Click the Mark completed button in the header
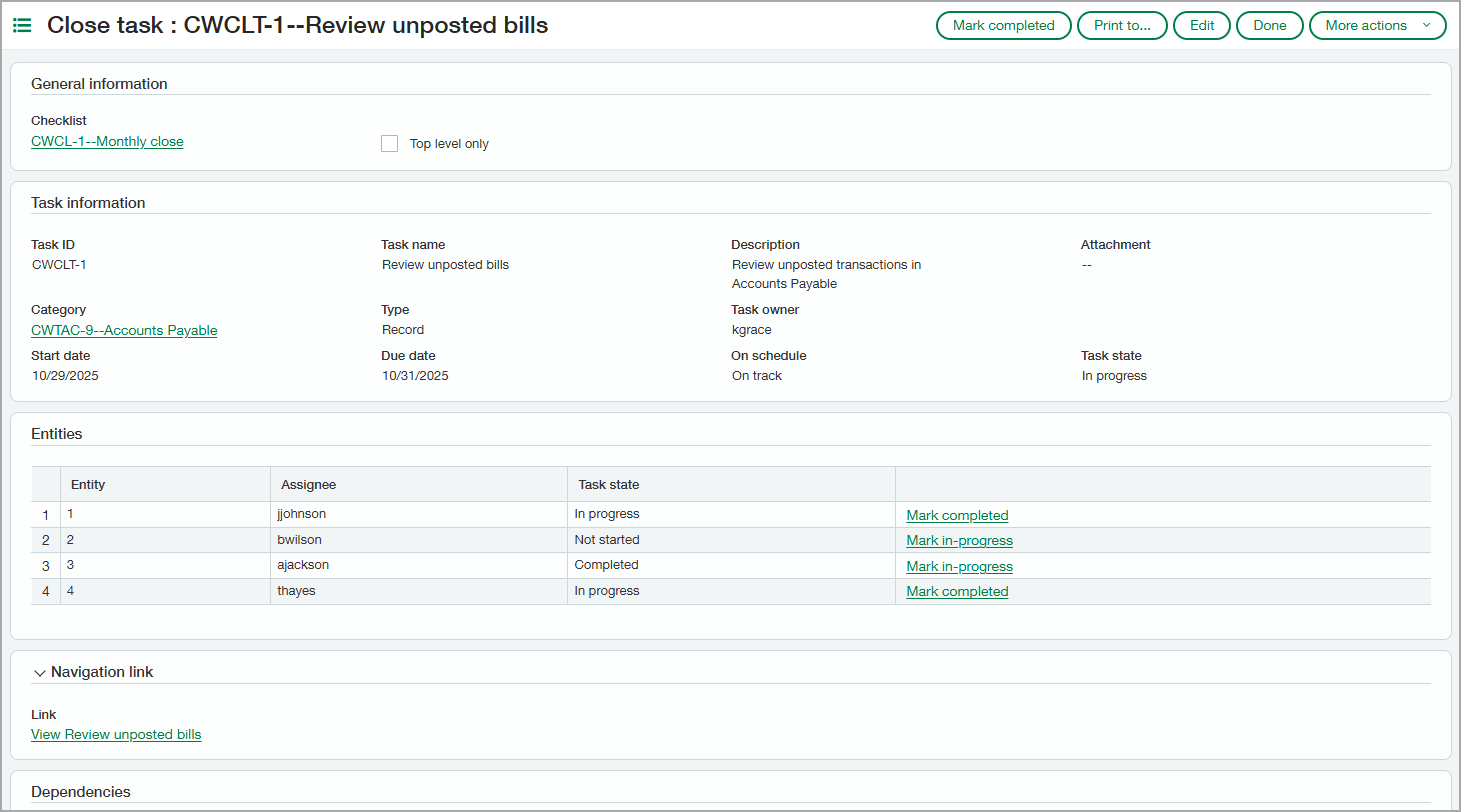Screen dimensions: 1461x812 1003,25
